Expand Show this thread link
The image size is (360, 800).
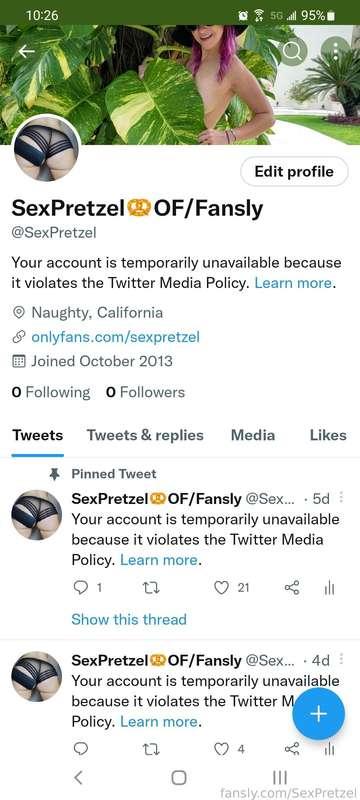pyautogui.click(x=129, y=619)
